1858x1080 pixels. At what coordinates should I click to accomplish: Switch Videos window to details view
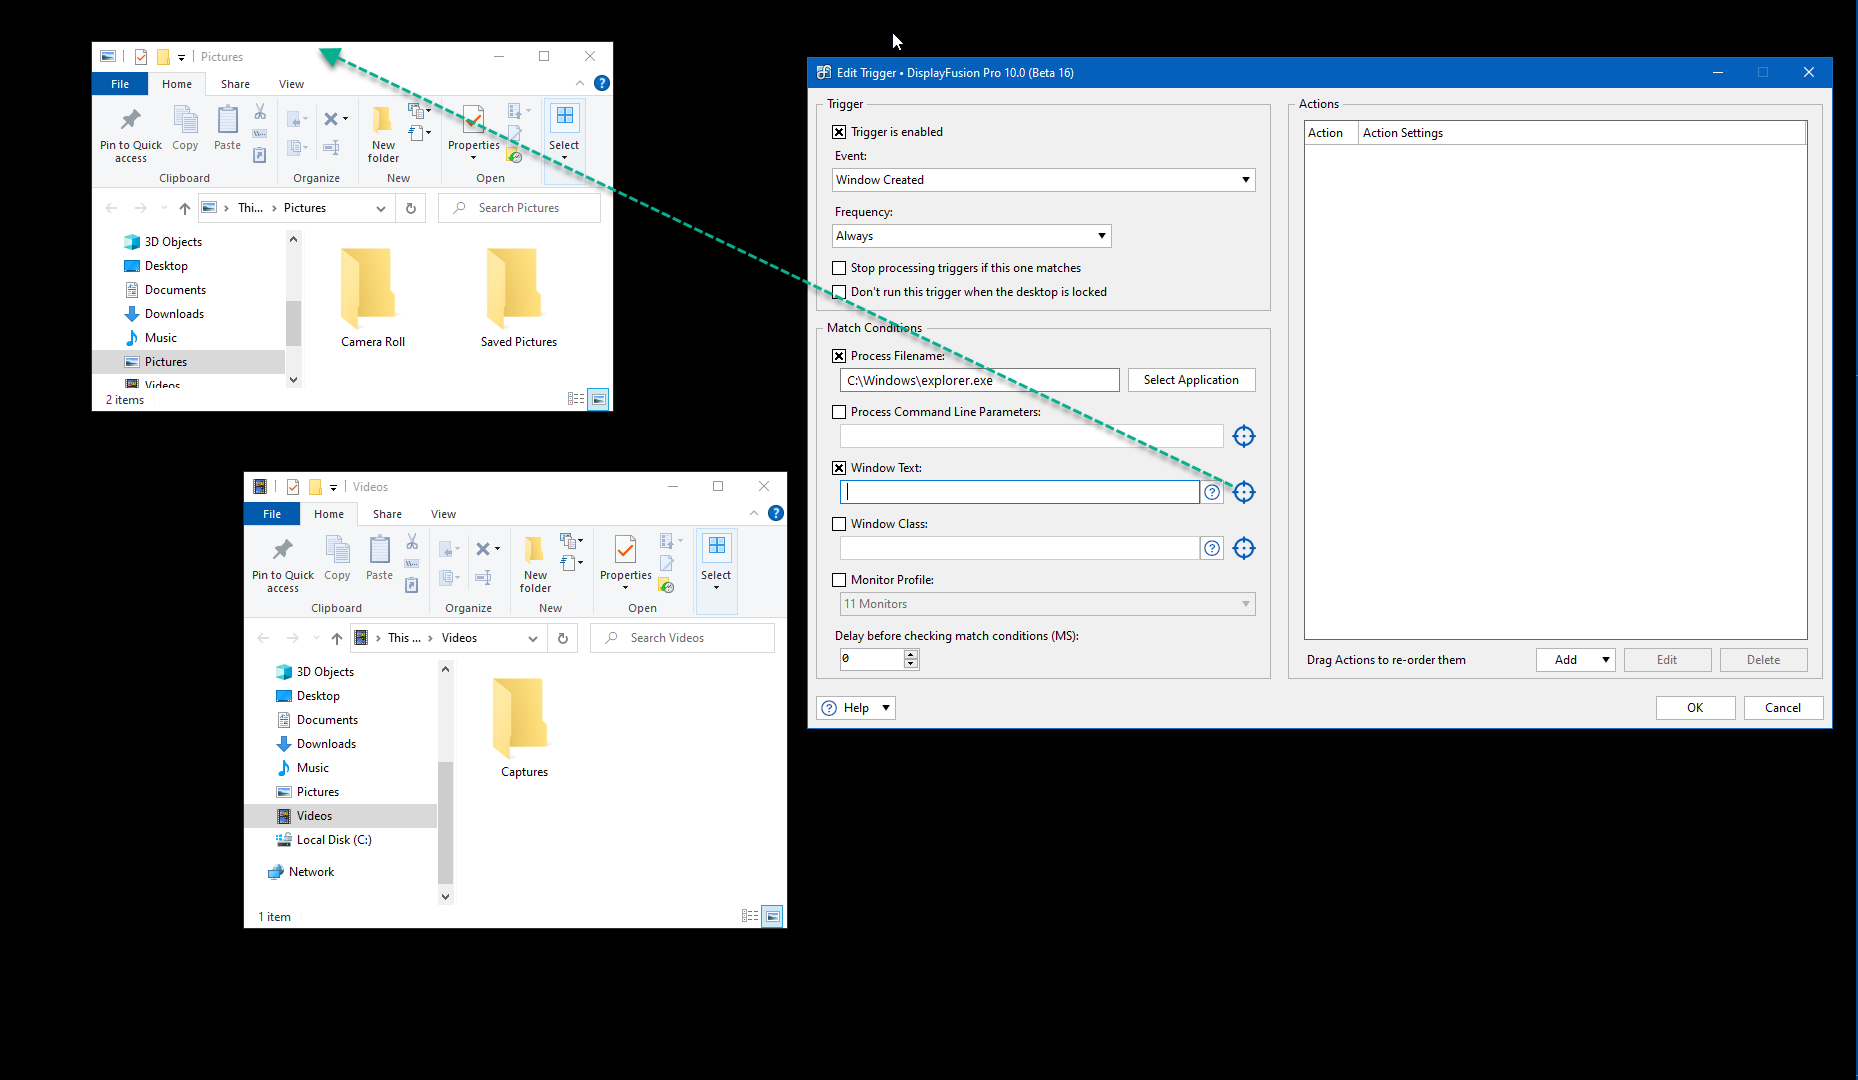click(x=750, y=916)
